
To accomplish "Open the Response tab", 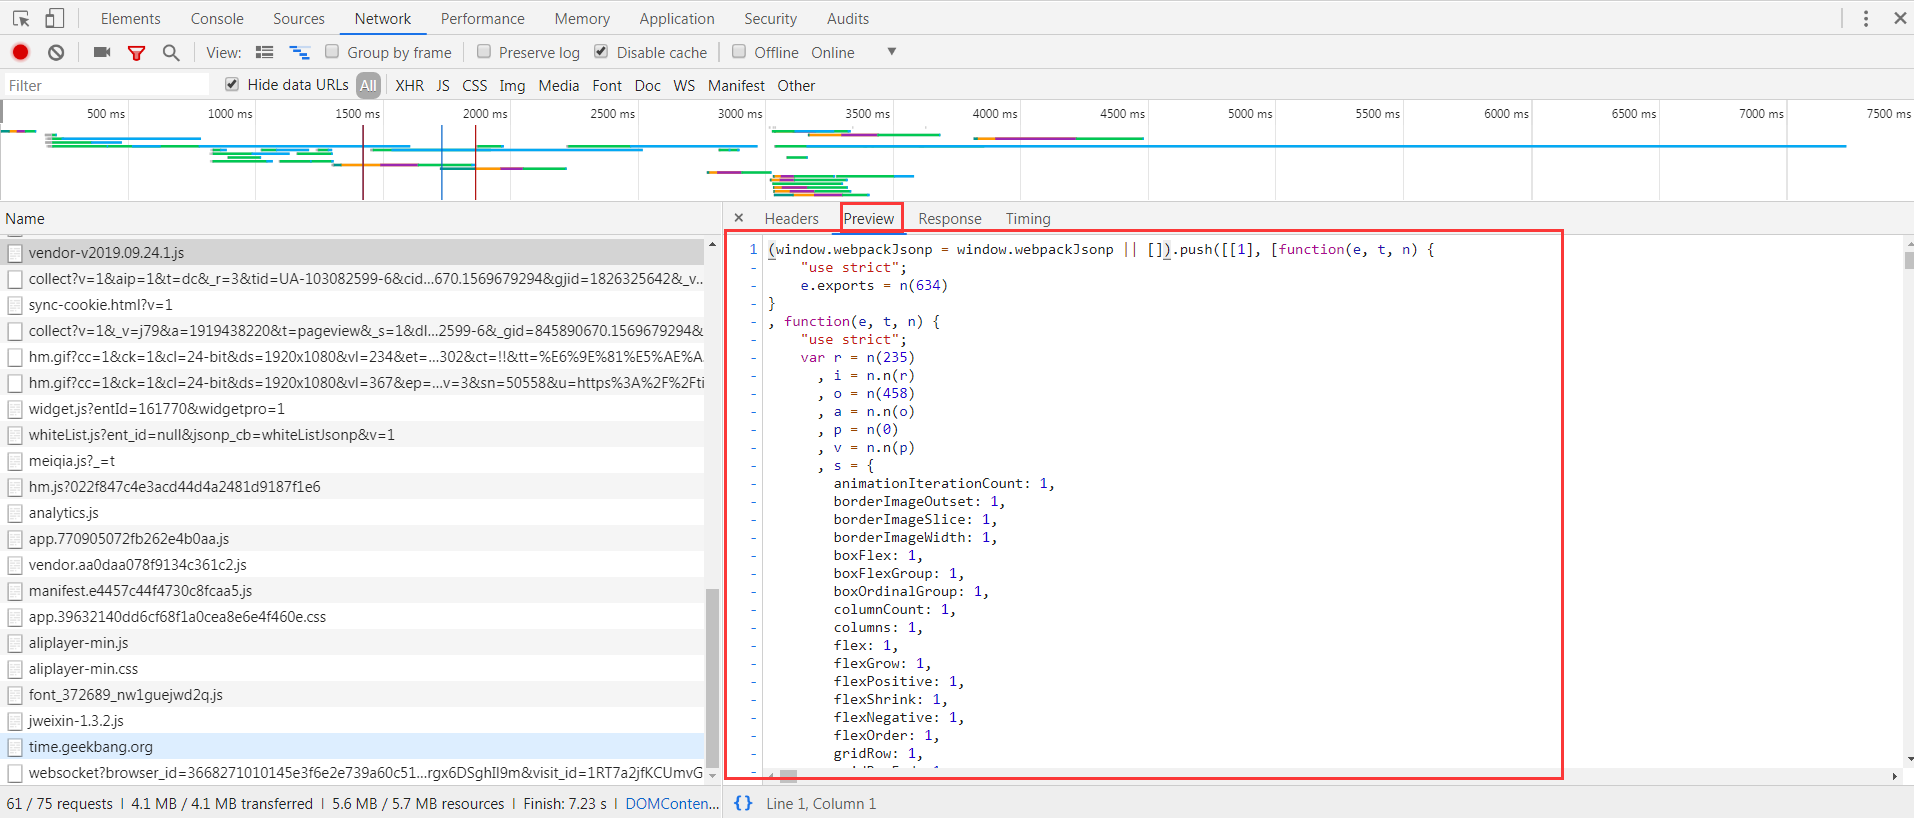I will [x=950, y=218].
